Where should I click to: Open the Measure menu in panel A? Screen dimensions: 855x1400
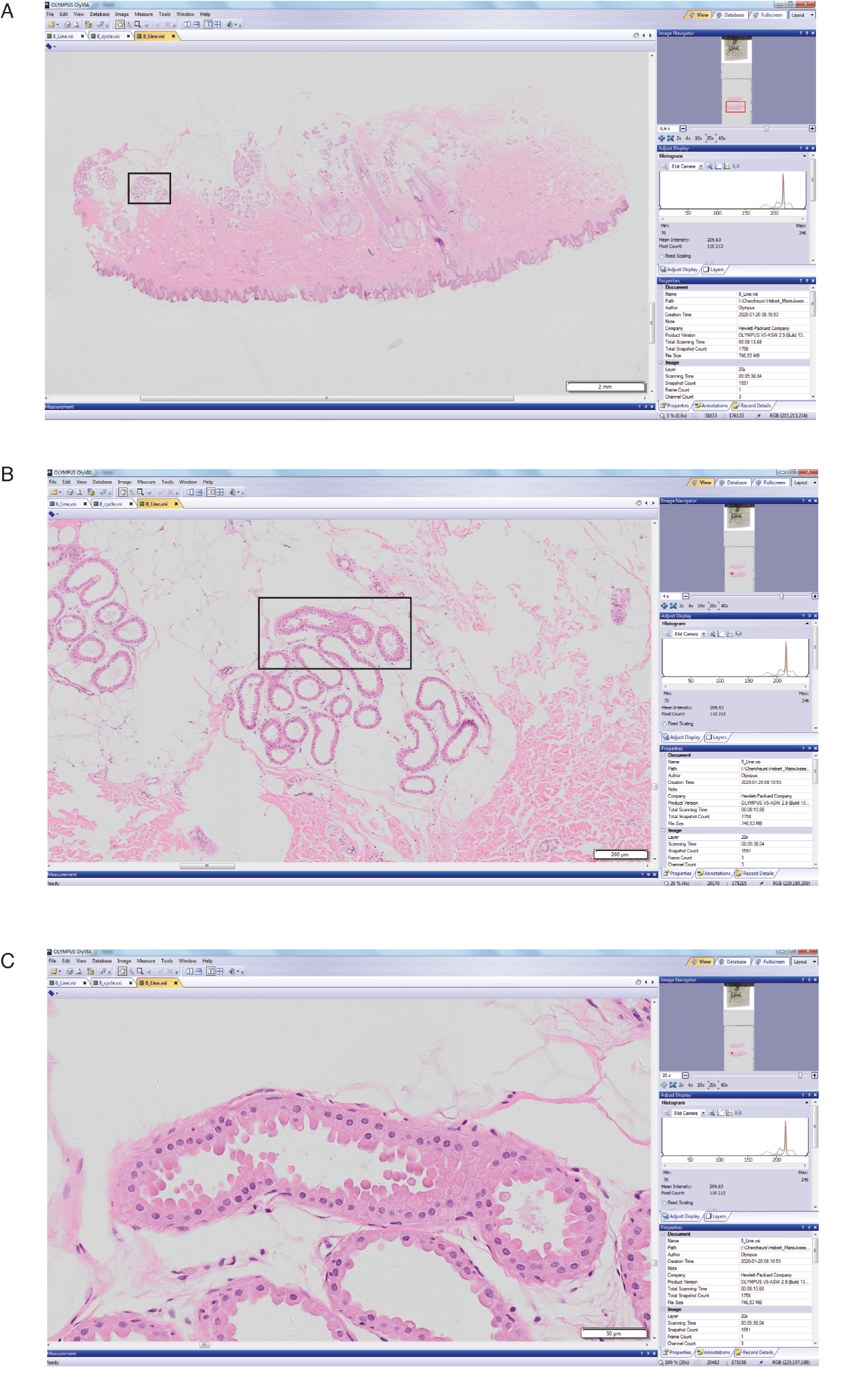[x=143, y=14]
